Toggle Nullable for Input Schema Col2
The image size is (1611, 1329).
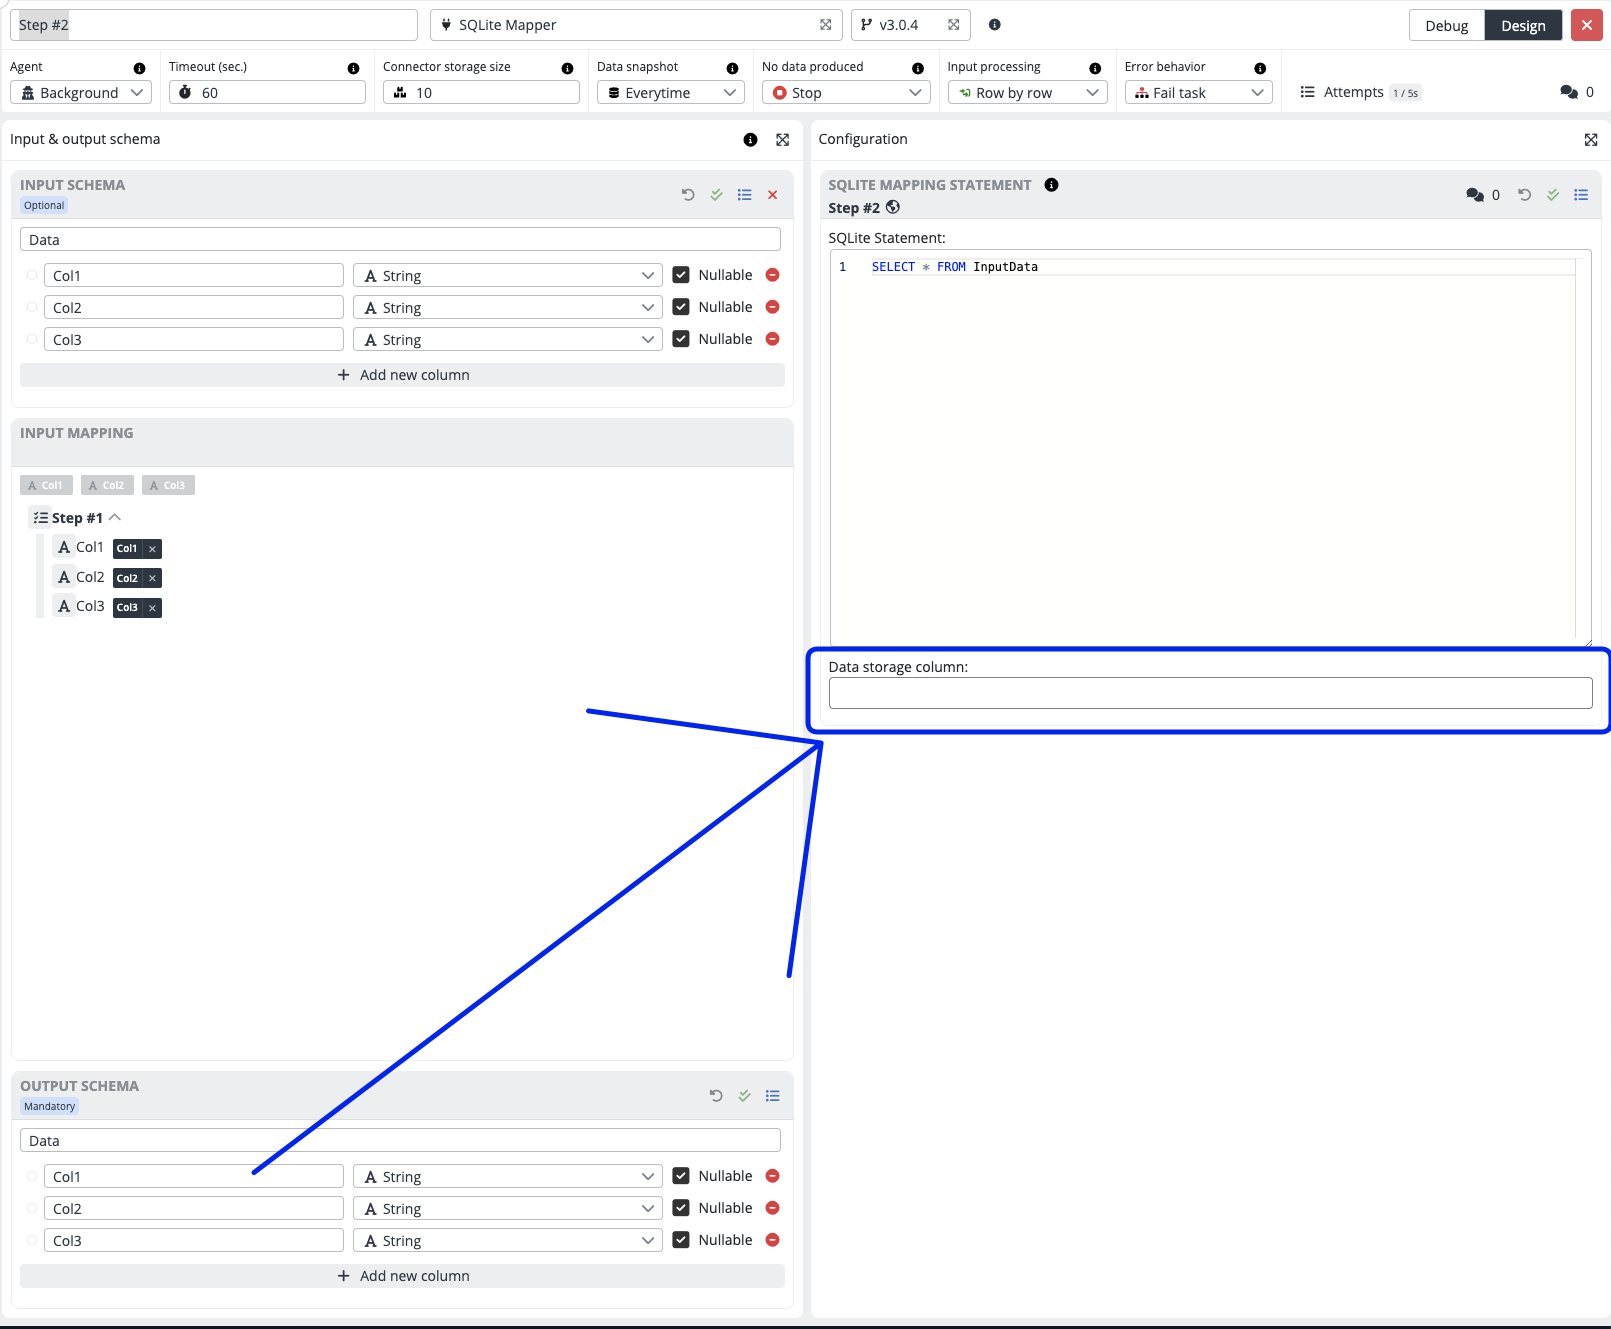[x=681, y=307]
